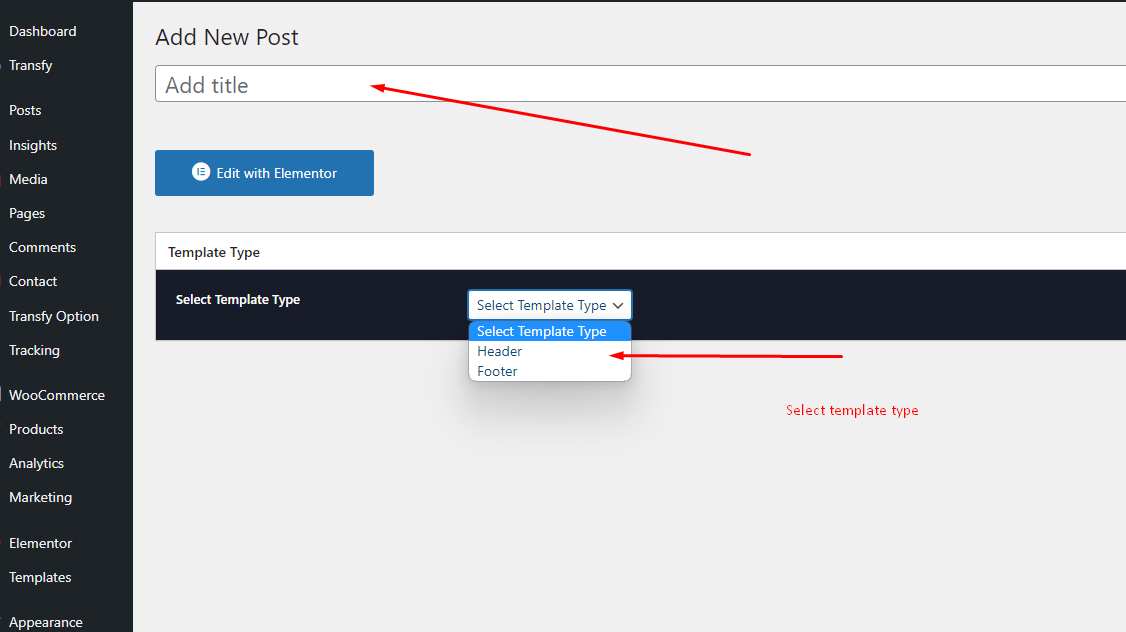The image size is (1126, 632).
Task: Open the Media library from the sidebar
Action: (x=27, y=179)
